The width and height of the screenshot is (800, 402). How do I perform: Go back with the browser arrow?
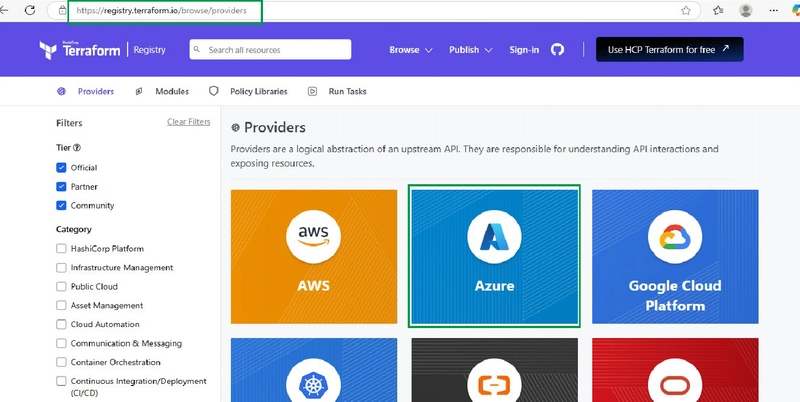(4, 10)
